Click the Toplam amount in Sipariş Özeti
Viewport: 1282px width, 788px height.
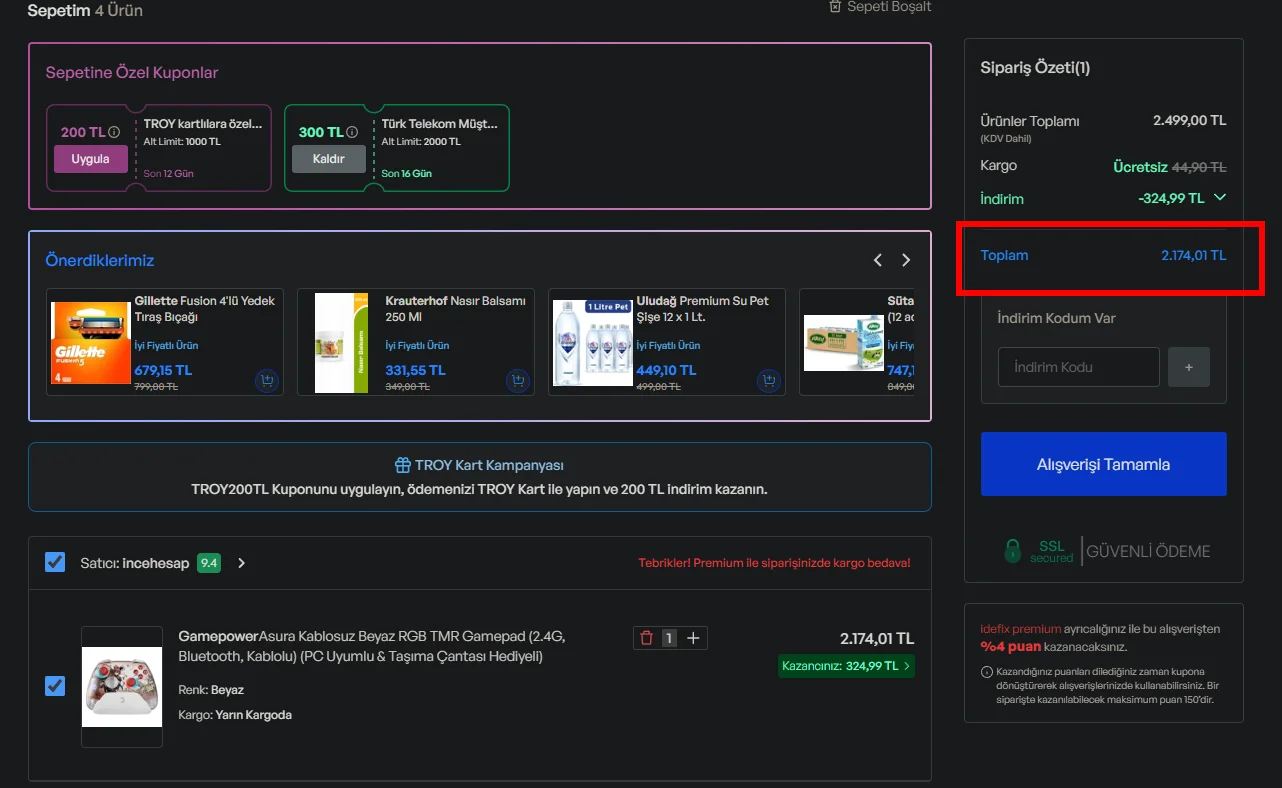(1194, 255)
